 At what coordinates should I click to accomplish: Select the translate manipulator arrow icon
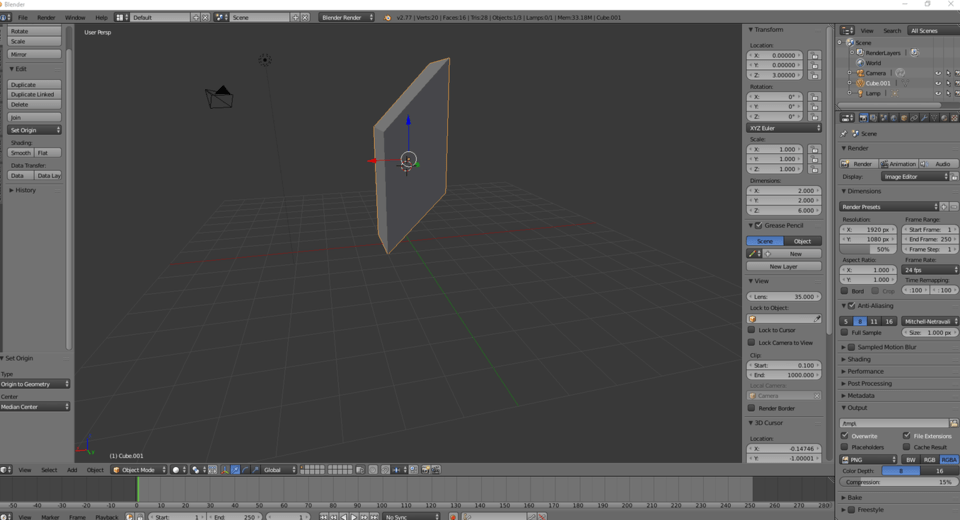point(236,470)
